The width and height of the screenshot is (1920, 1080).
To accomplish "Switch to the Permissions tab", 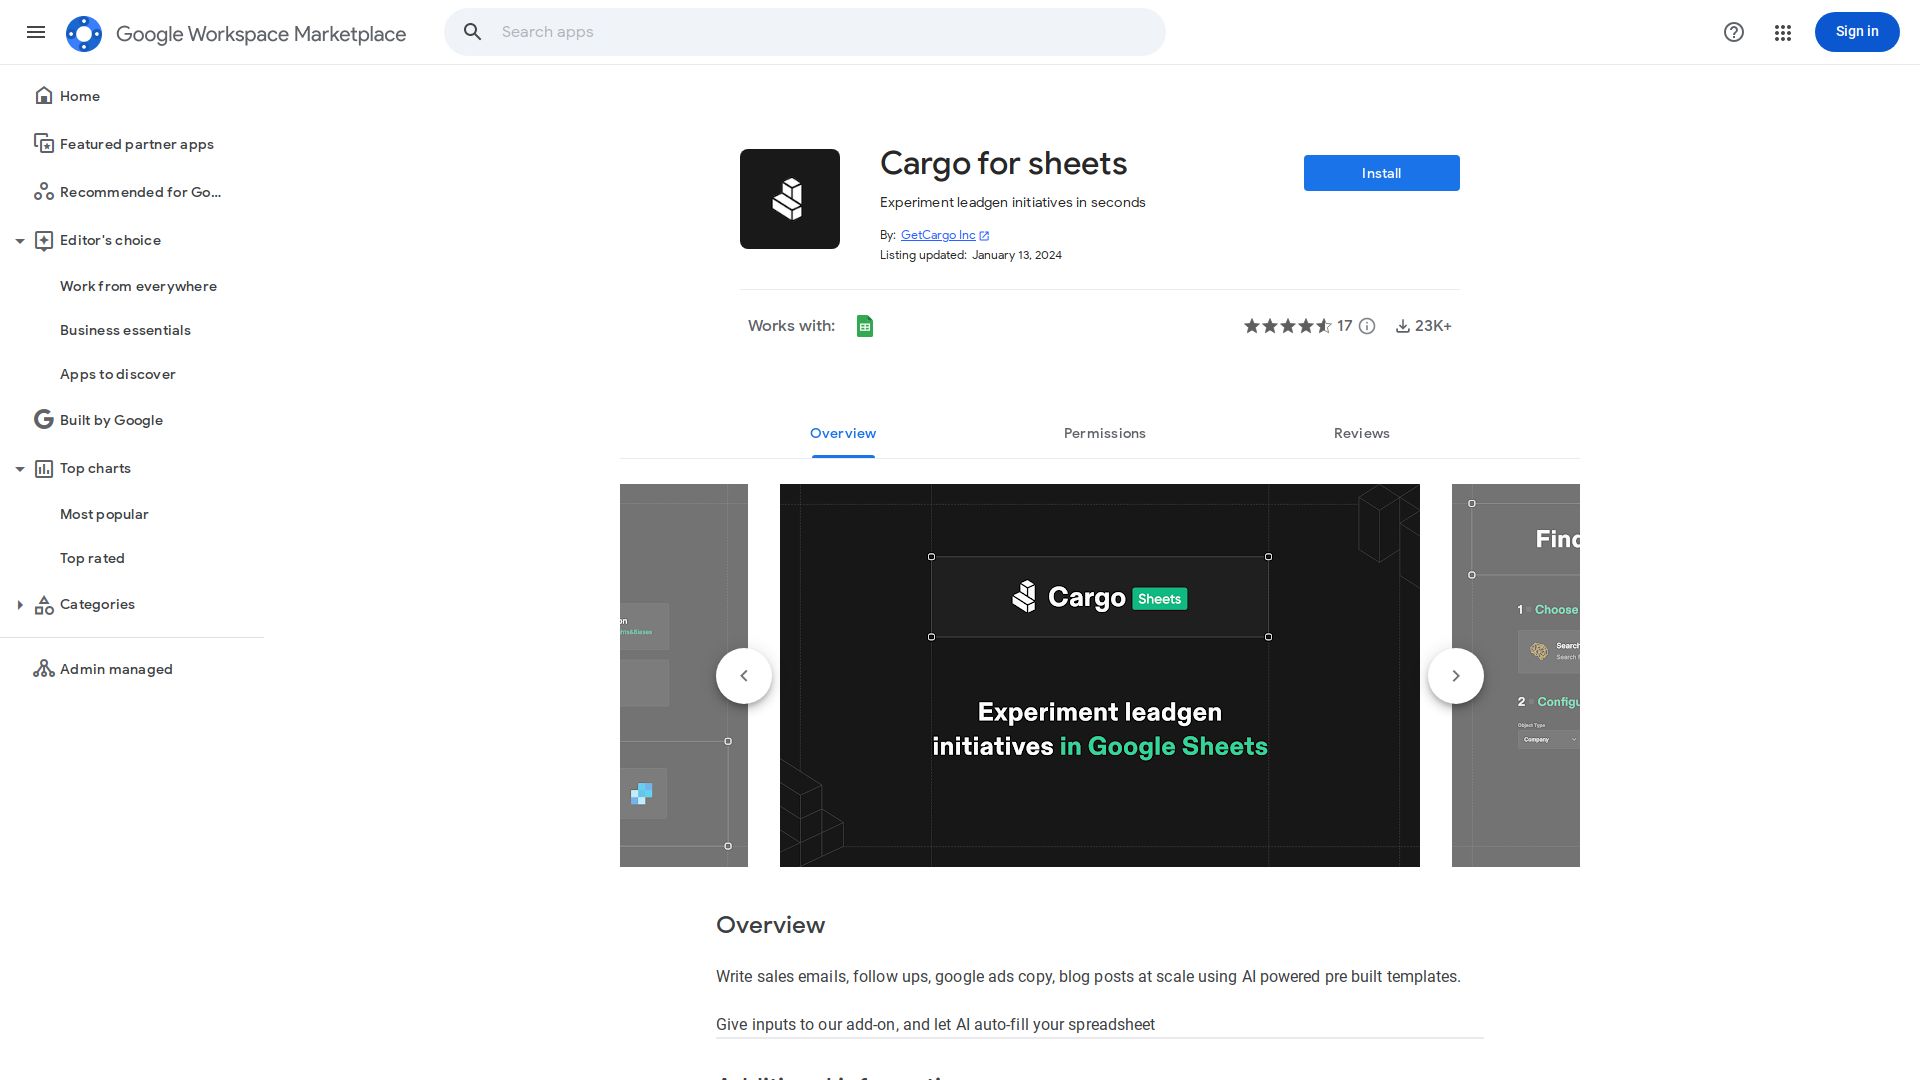I will [x=1104, y=433].
